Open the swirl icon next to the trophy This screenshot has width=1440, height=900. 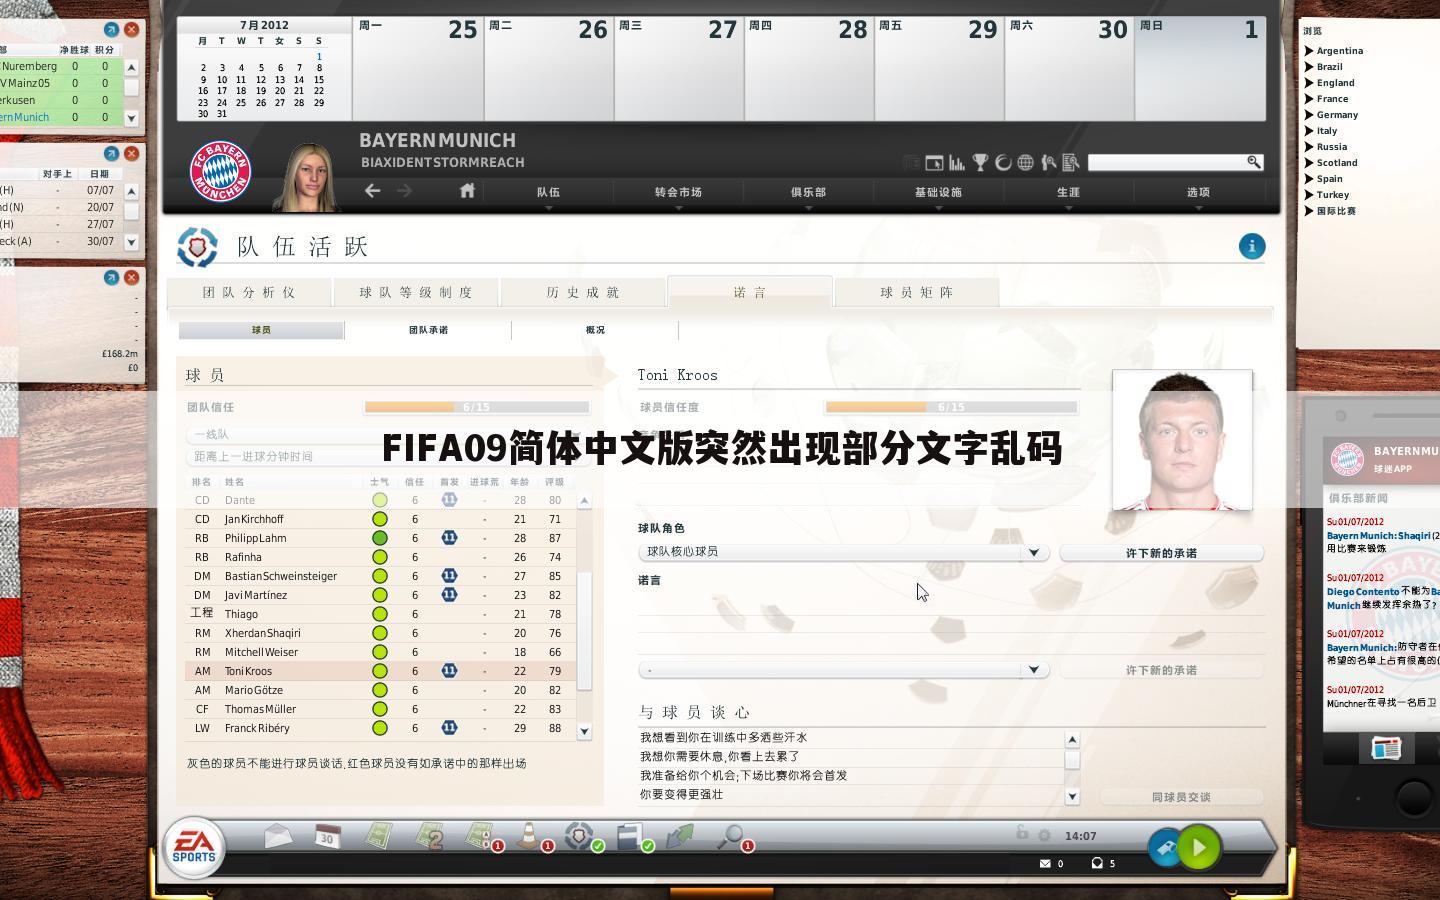tap(1003, 162)
